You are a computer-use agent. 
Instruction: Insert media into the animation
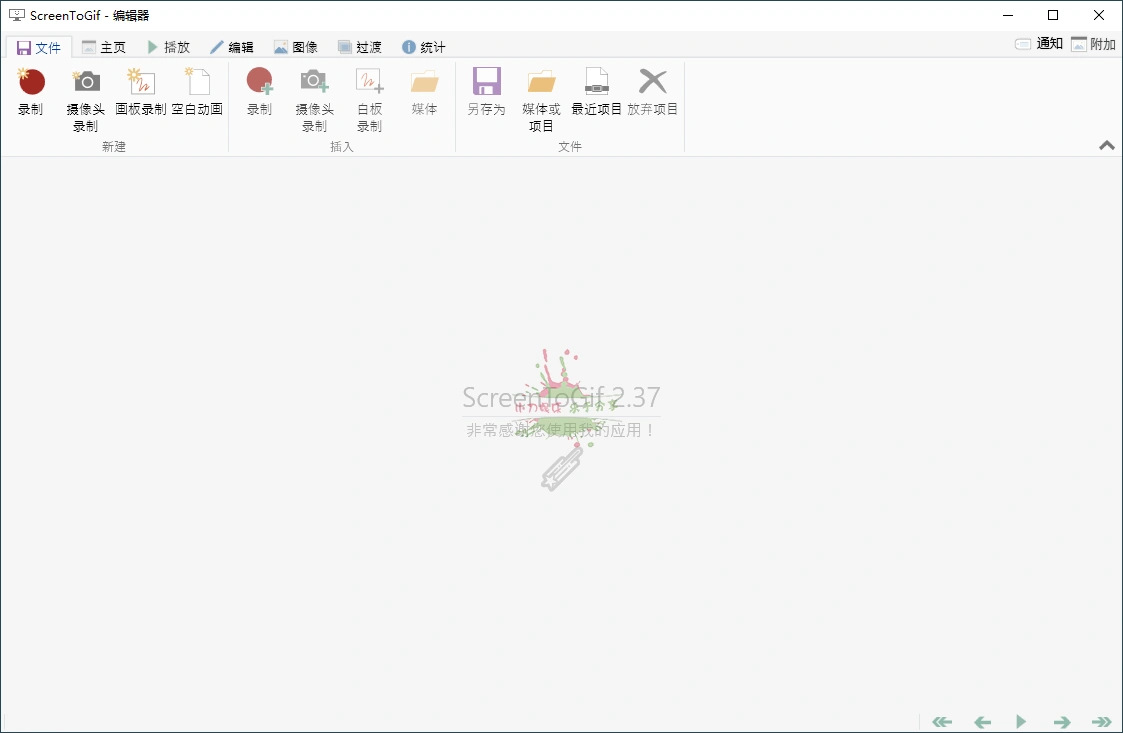coord(423,95)
